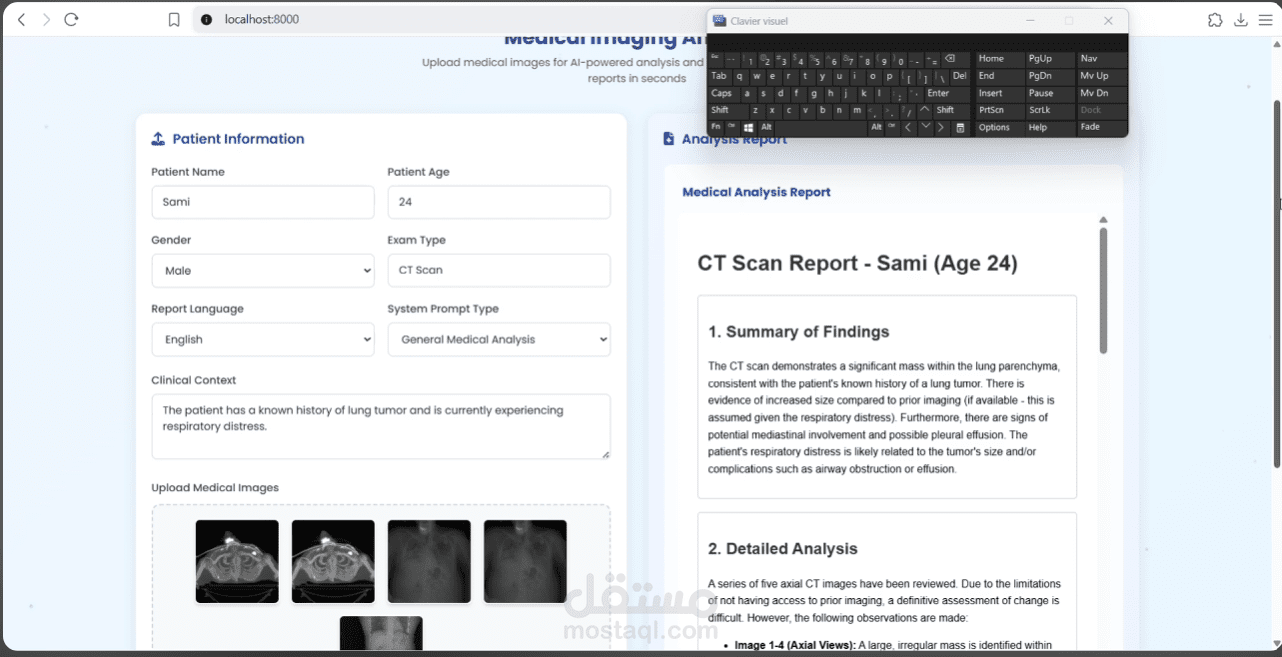Click the PgDn key on Clavier visuel

tap(1051, 76)
